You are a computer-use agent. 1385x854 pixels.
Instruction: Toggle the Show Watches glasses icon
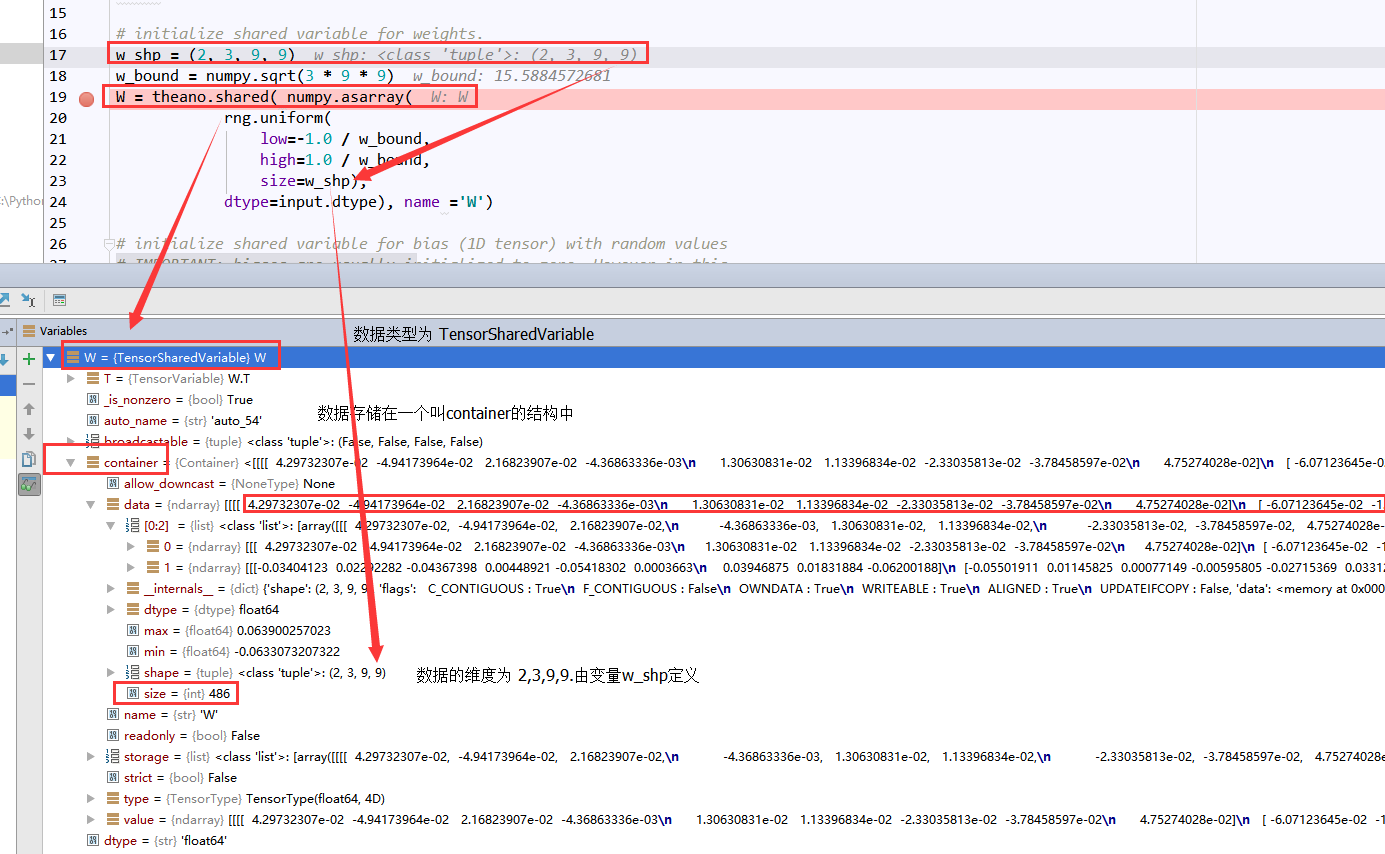[x=29, y=484]
